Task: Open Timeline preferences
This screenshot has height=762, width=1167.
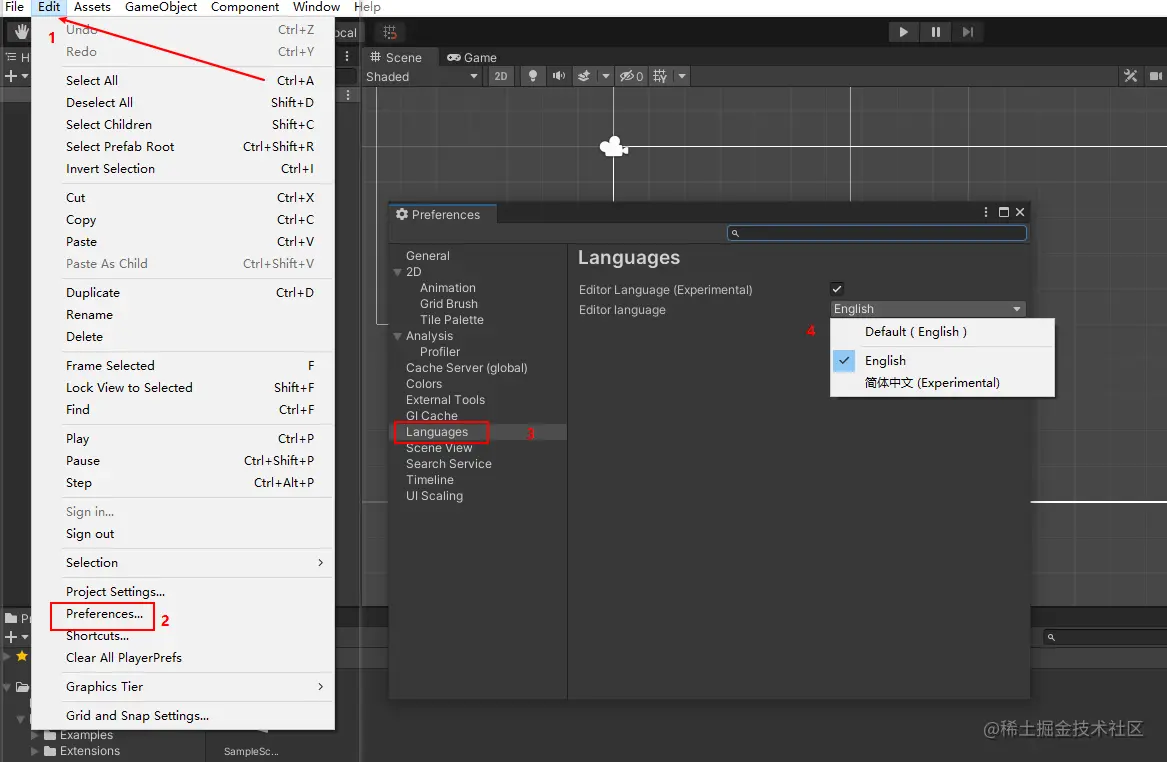Action: [429, 480]
